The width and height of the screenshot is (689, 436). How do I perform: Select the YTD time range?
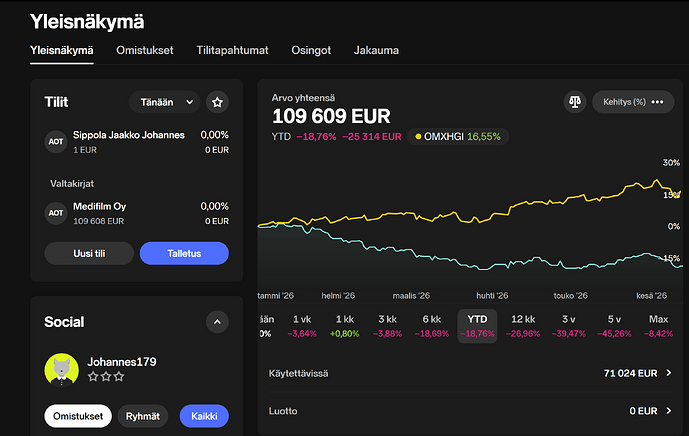click(477, 326)
